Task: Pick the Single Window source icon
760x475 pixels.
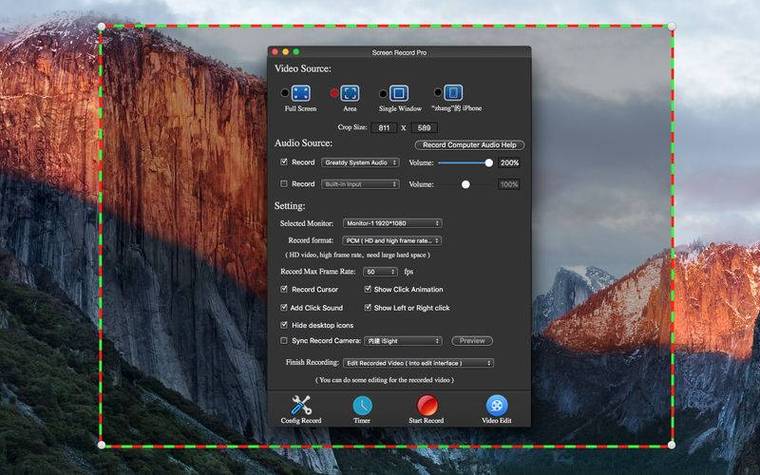Action: coord(399,93)
